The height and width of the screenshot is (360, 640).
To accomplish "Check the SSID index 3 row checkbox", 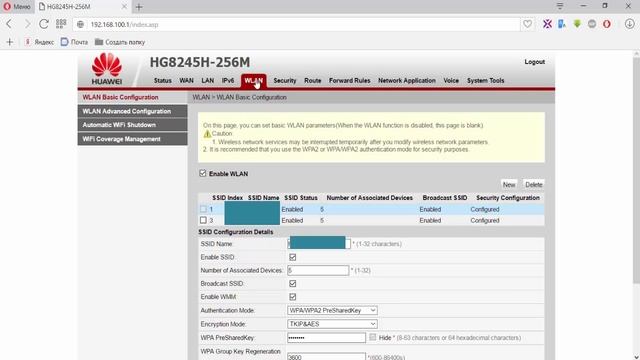I will click(x=203, y=220).
